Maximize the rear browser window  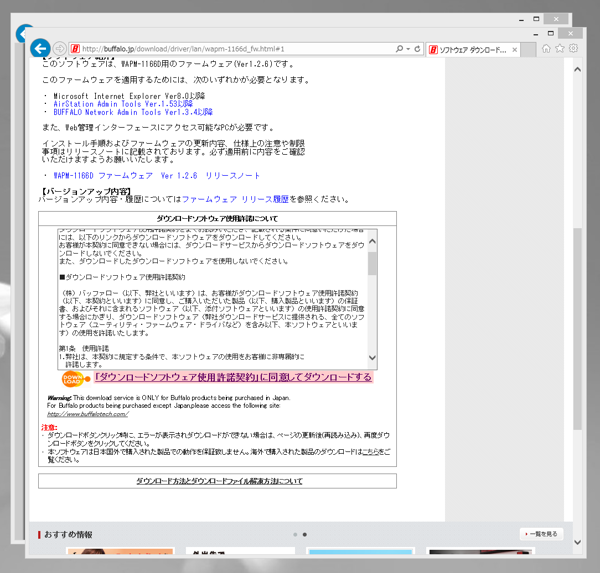point(536,19)
